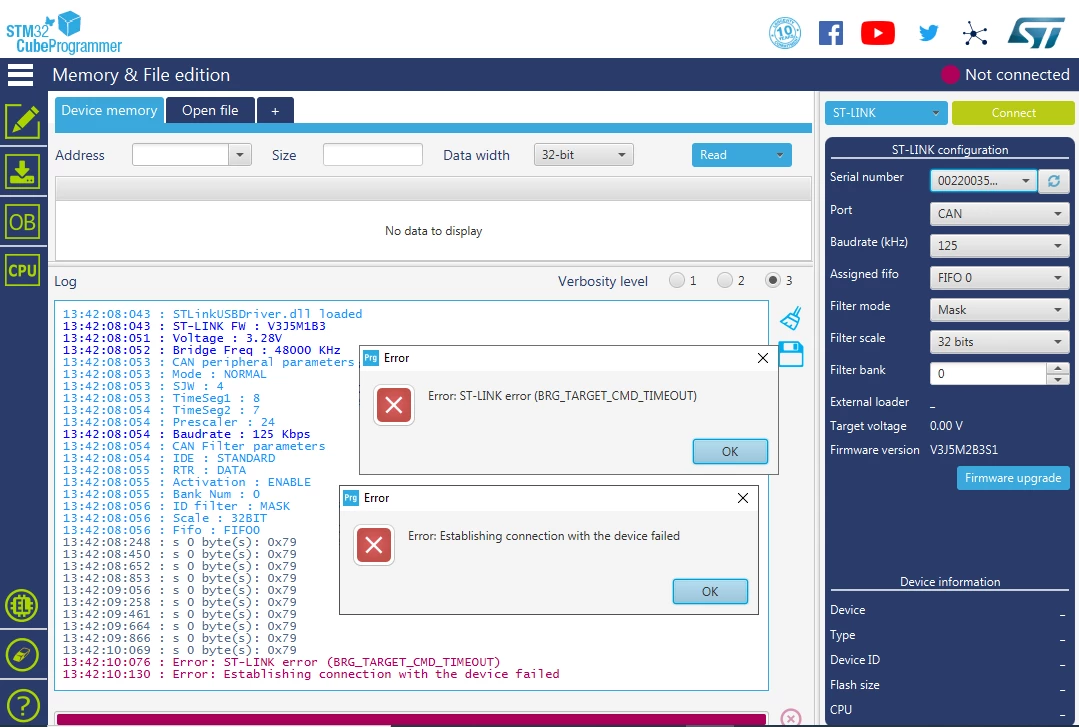Open the Baudrate 125 dropdown
1079x727 pixels.
tap(999, 246)
